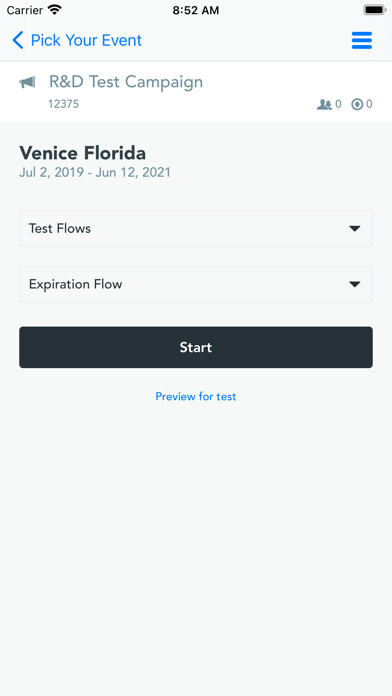Open the Expiration Flow selector field
Screen dimensions: 392x696
196,285
